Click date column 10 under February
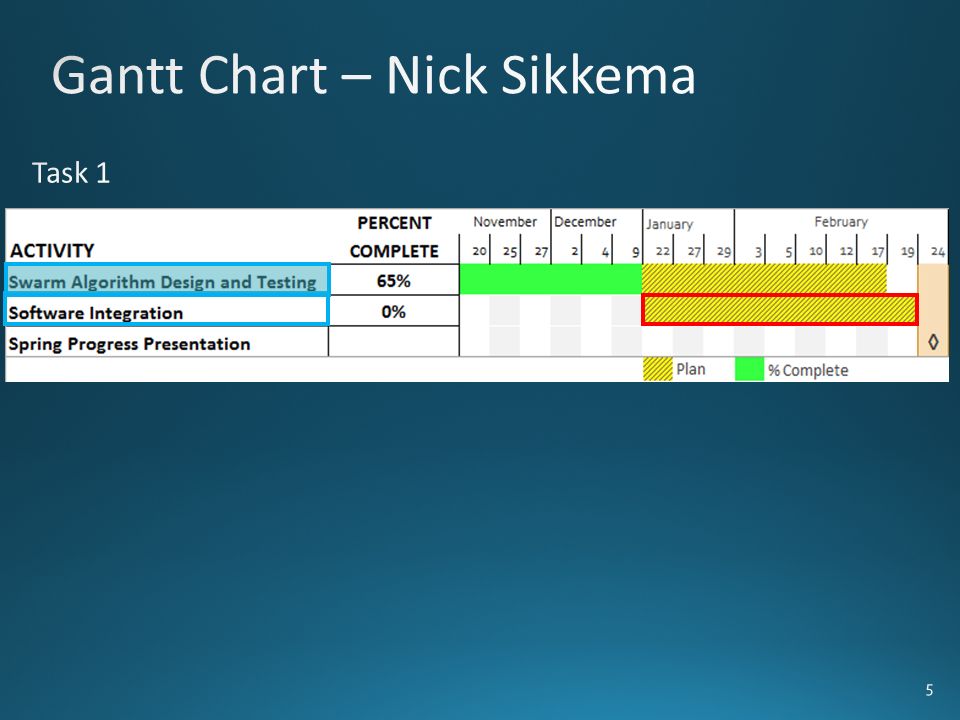 [816, 251]
